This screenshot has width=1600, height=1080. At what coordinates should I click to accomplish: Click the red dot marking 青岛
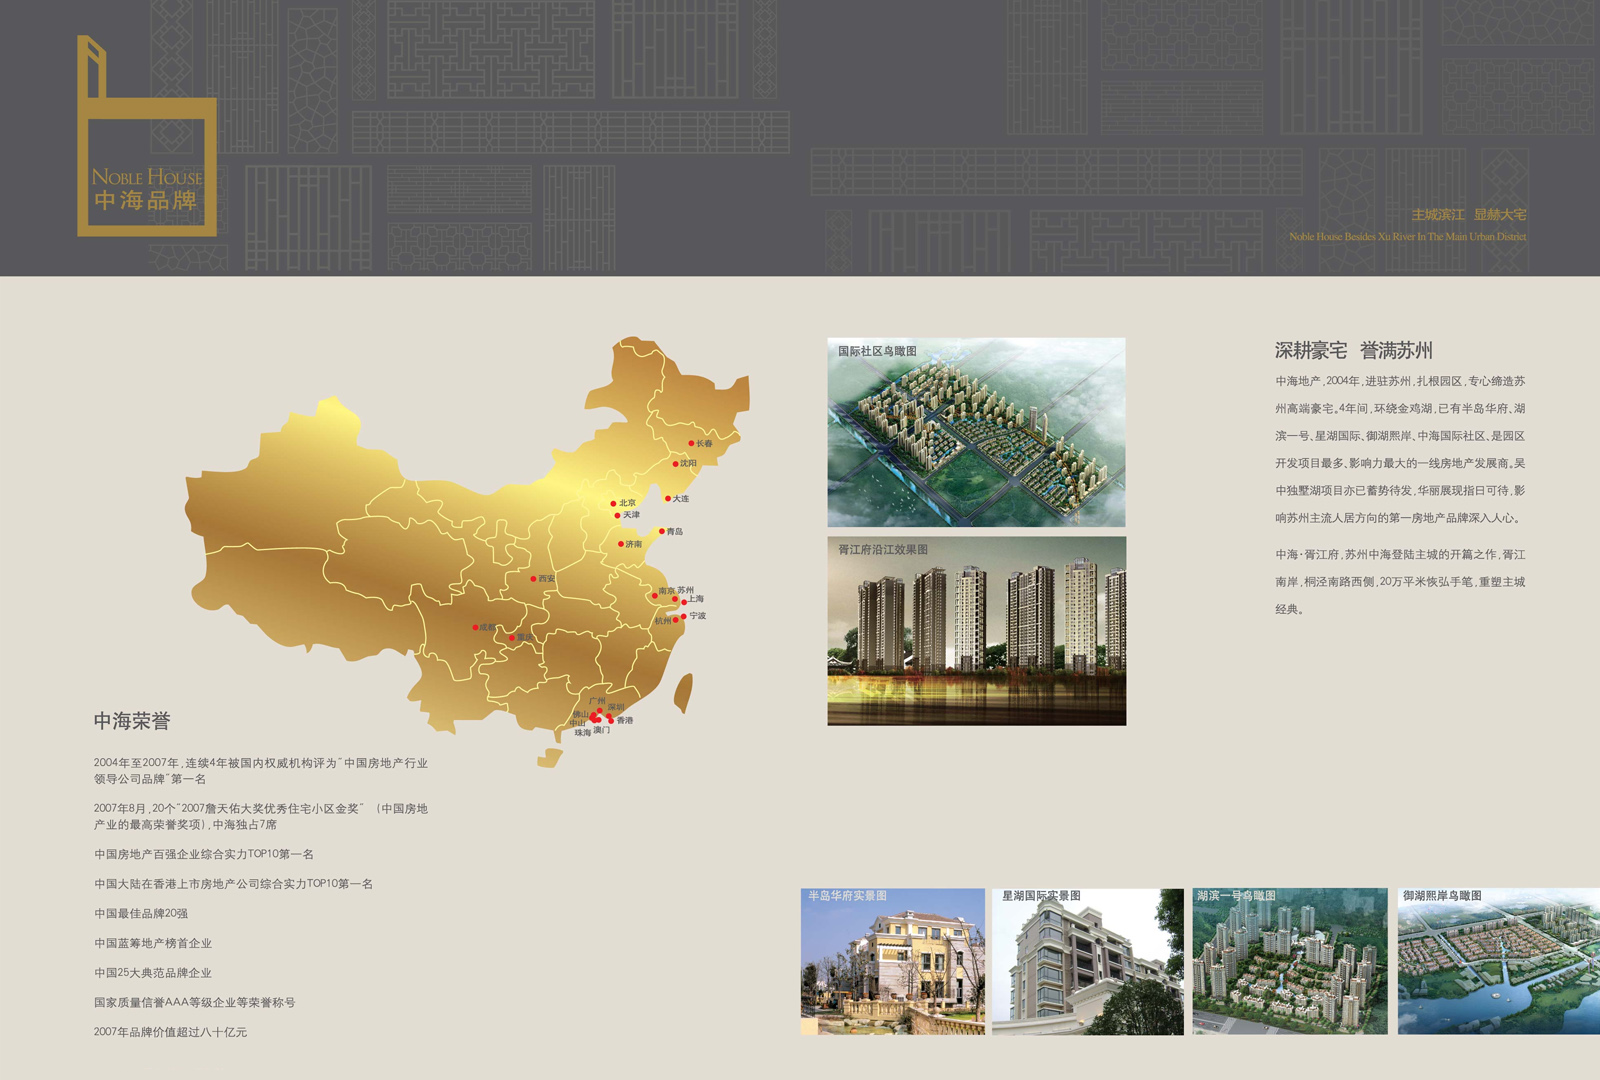(661, 531)
